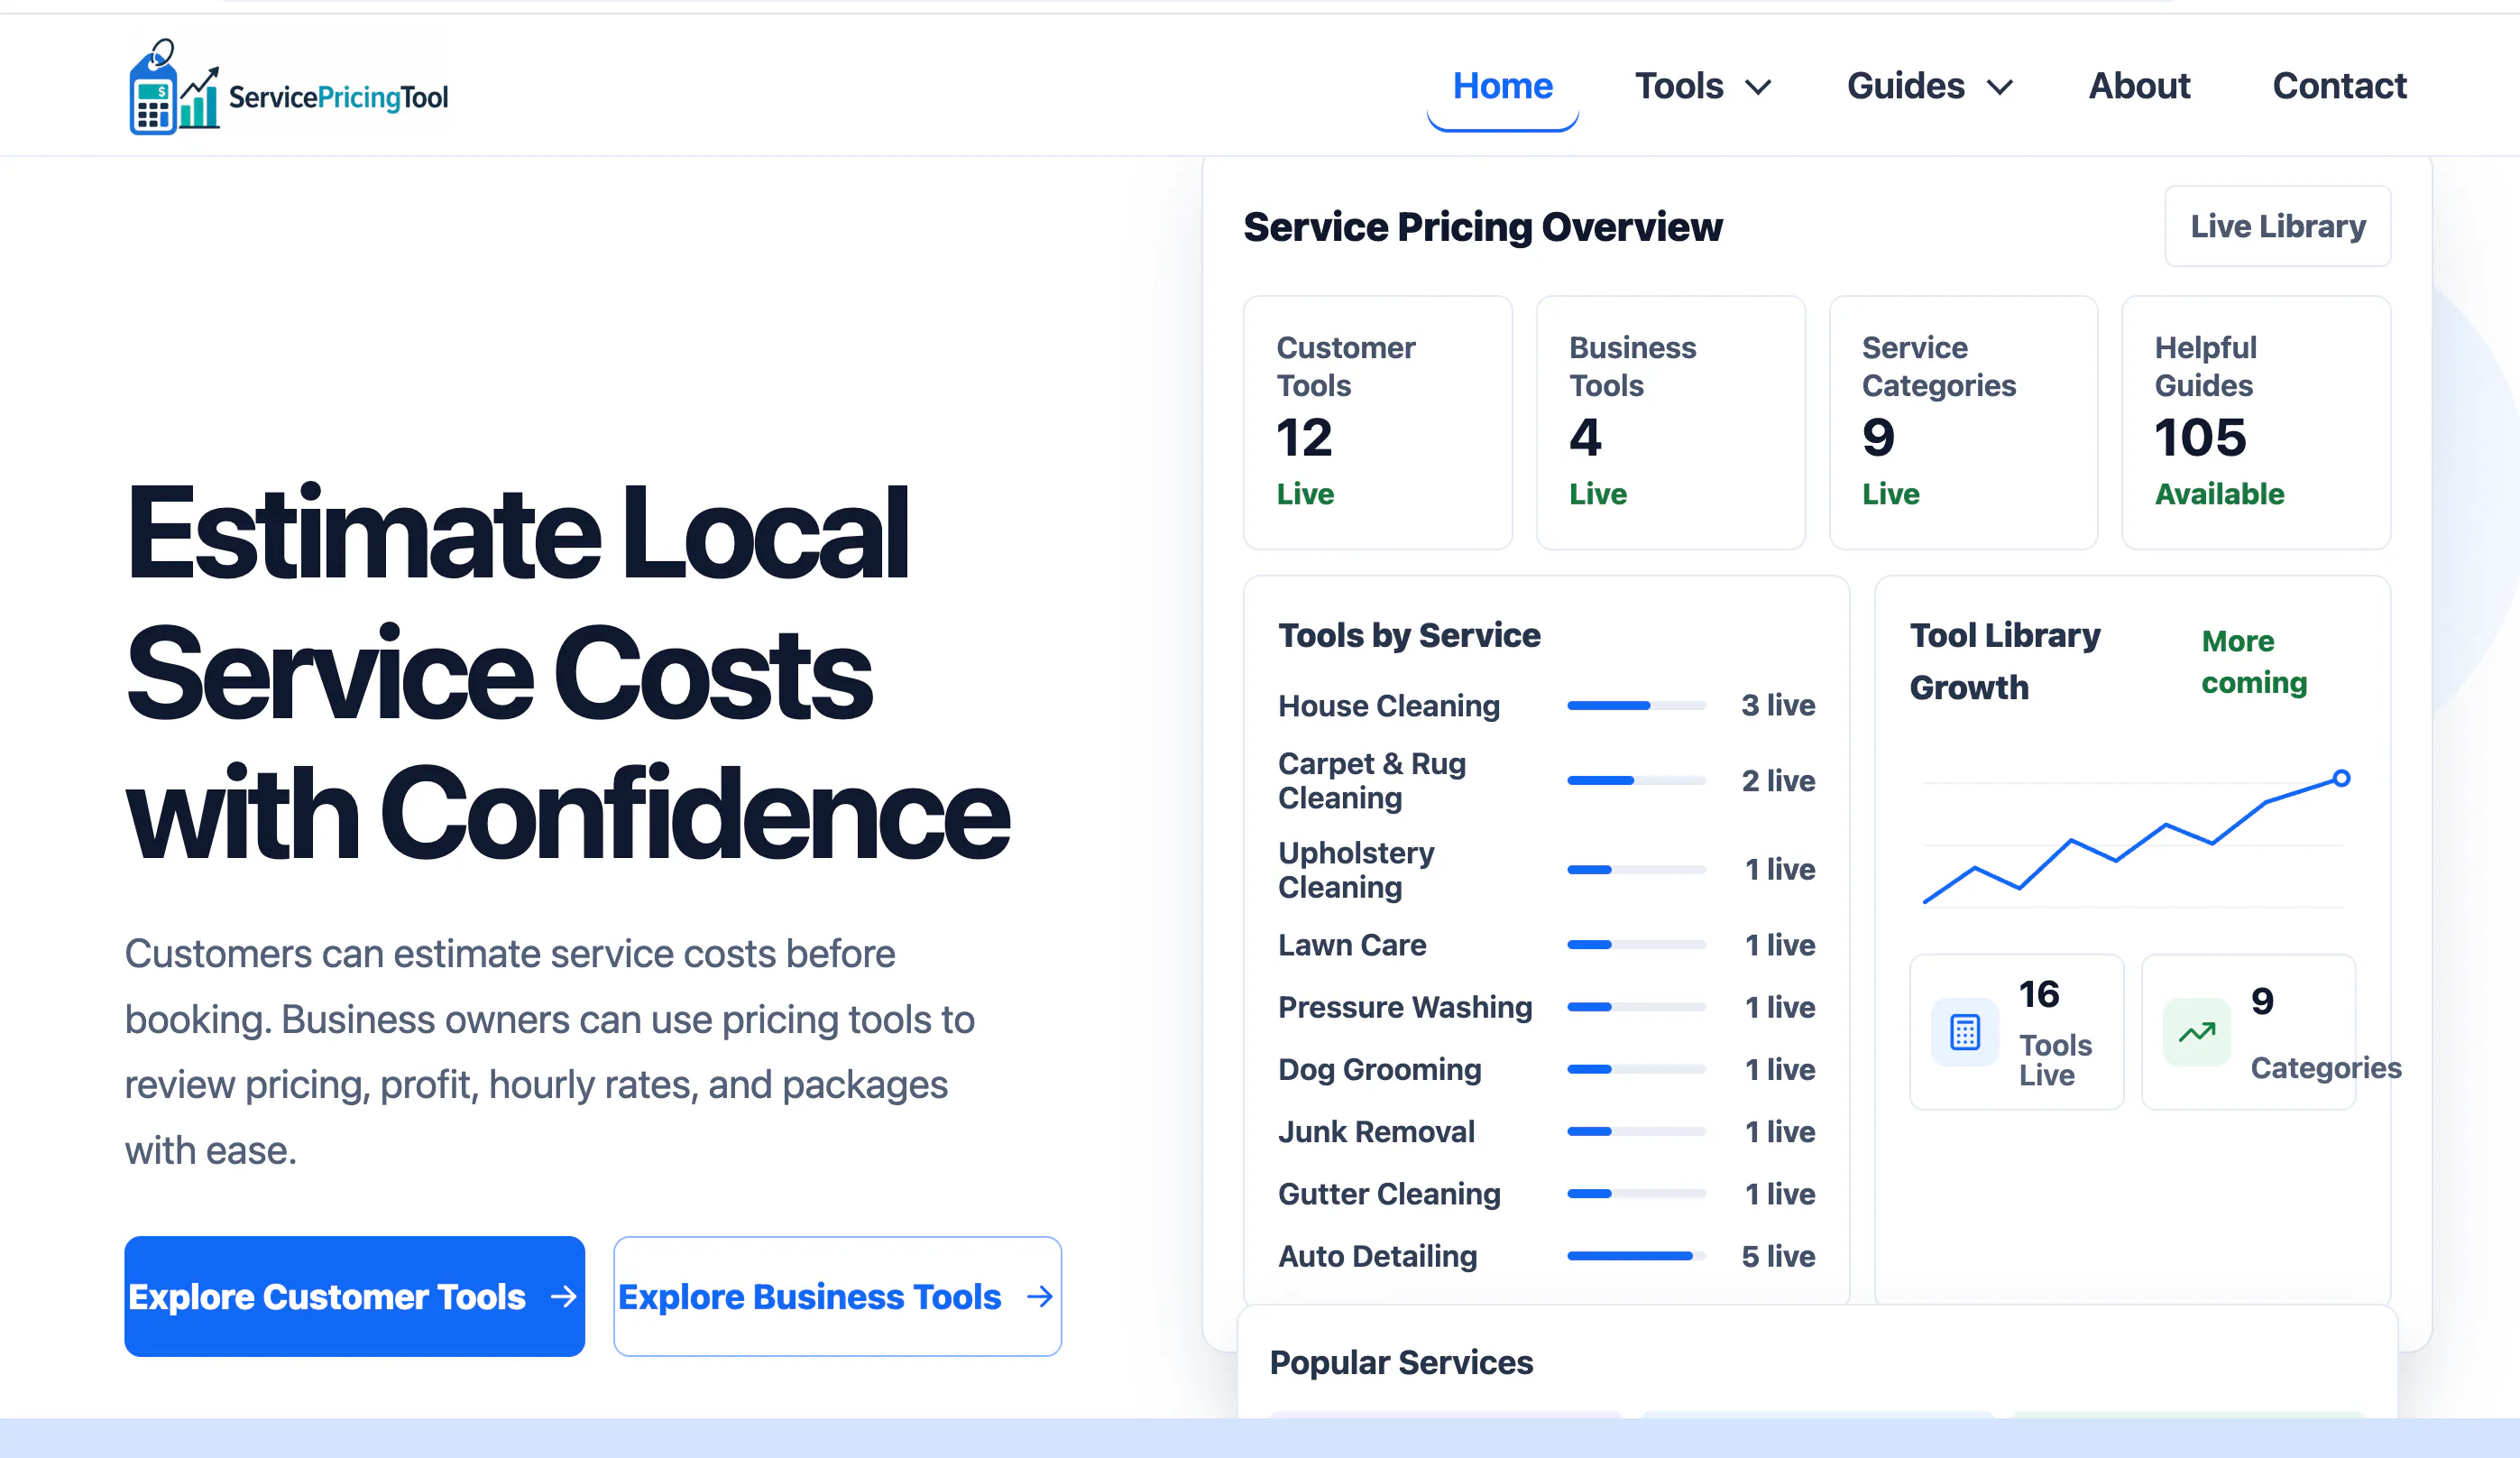Click the "Service Pricing Overview" heading
This screenshot has height=1458, width=2520.
pos(1483,227)
